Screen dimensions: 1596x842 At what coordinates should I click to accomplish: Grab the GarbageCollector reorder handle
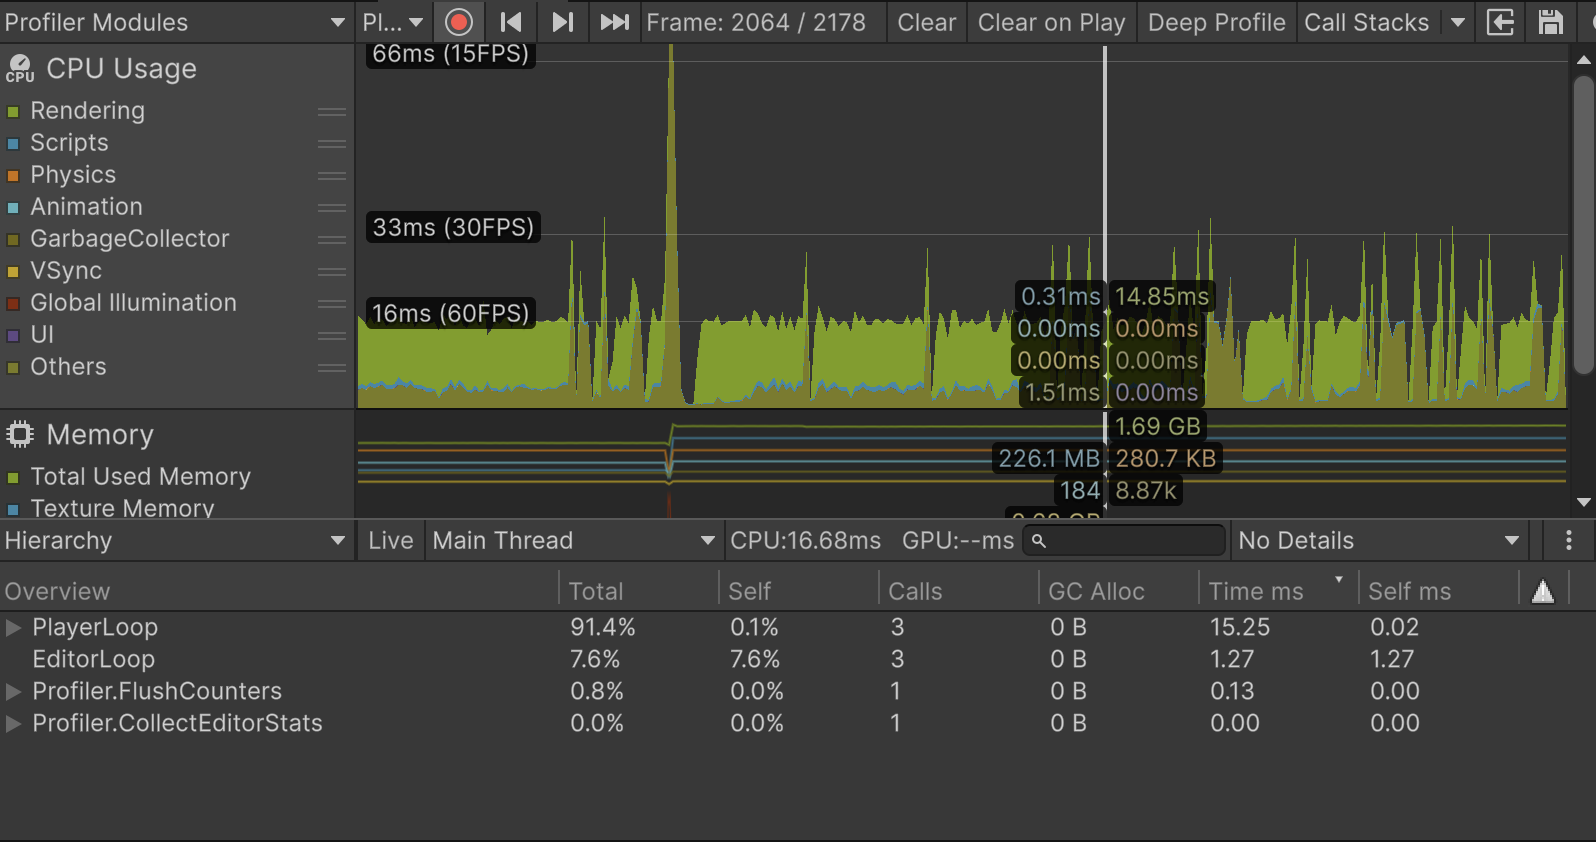click(x=332, y=240)
